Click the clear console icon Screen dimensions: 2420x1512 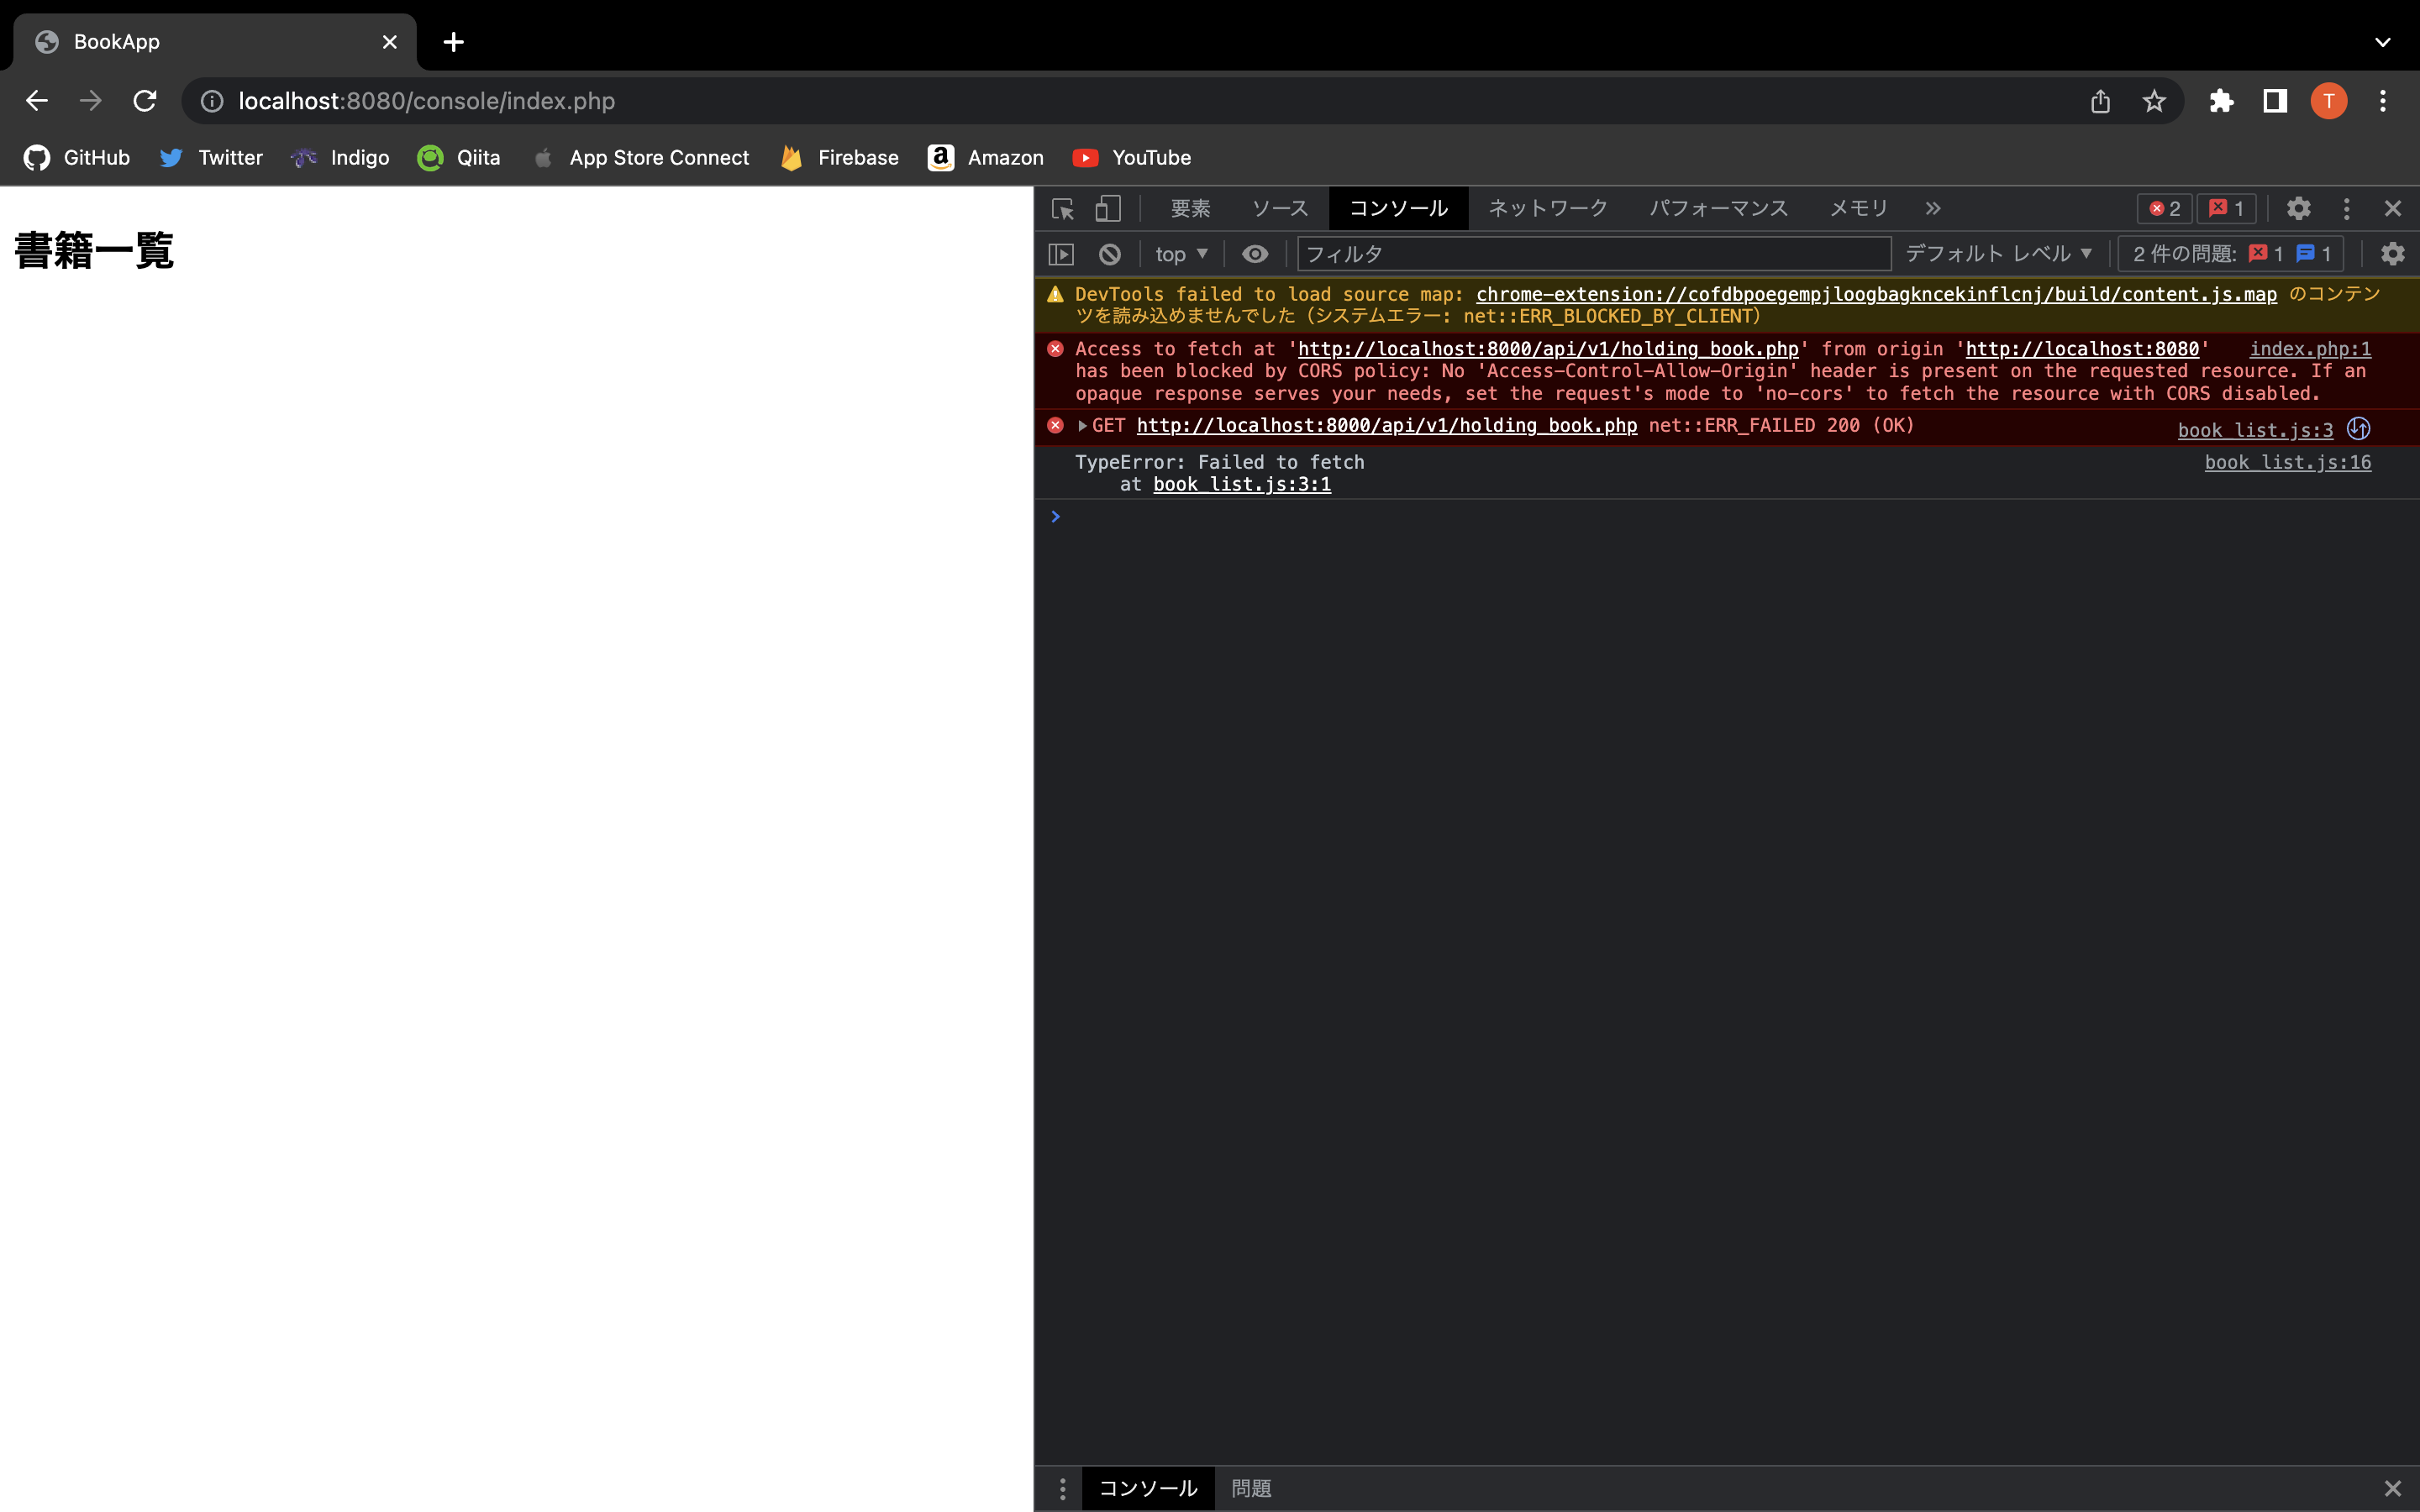click(1109, 254)
